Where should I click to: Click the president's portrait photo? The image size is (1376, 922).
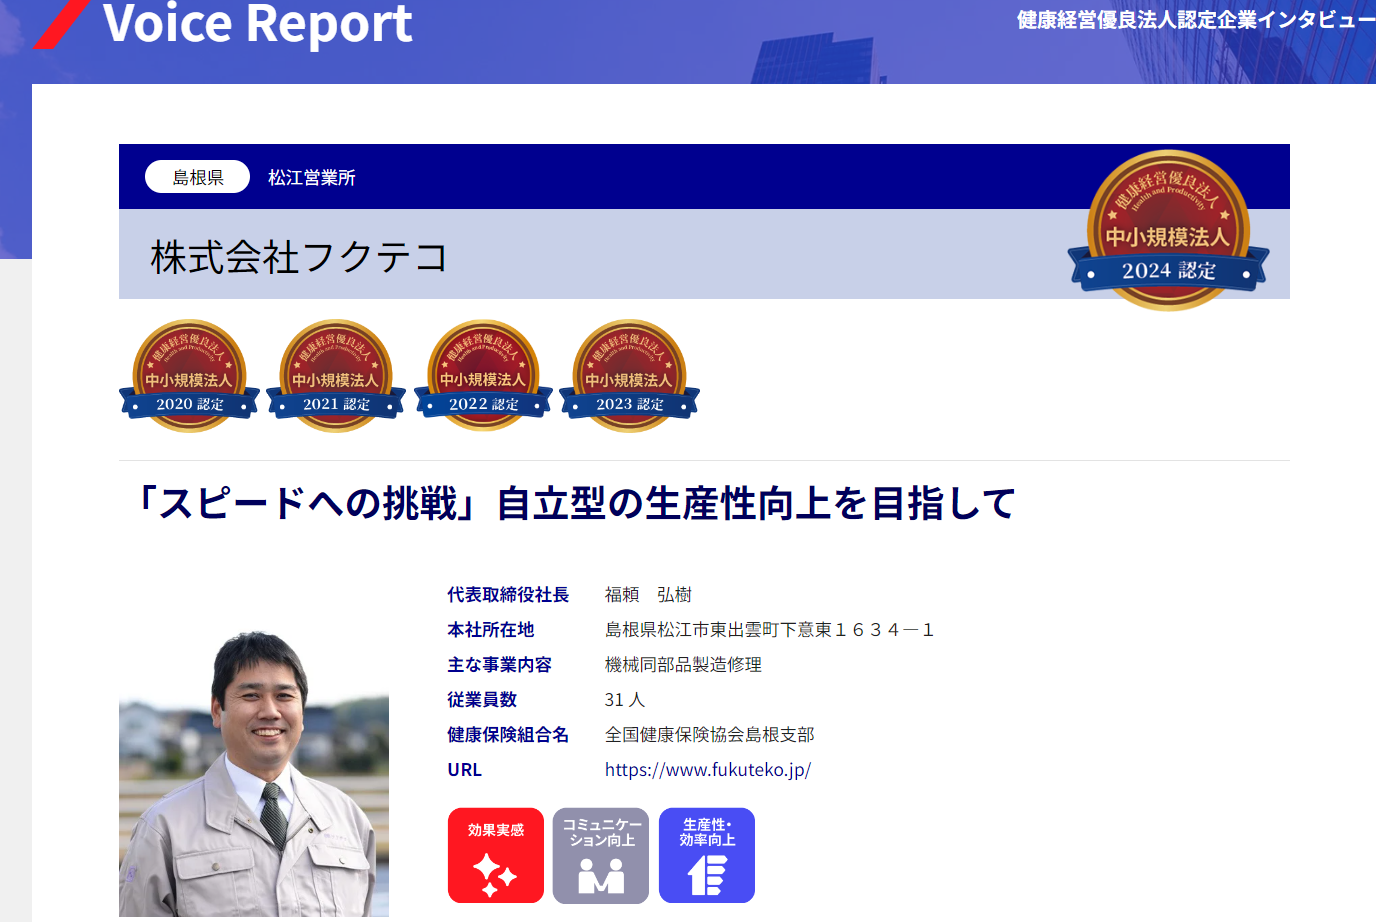254,774
